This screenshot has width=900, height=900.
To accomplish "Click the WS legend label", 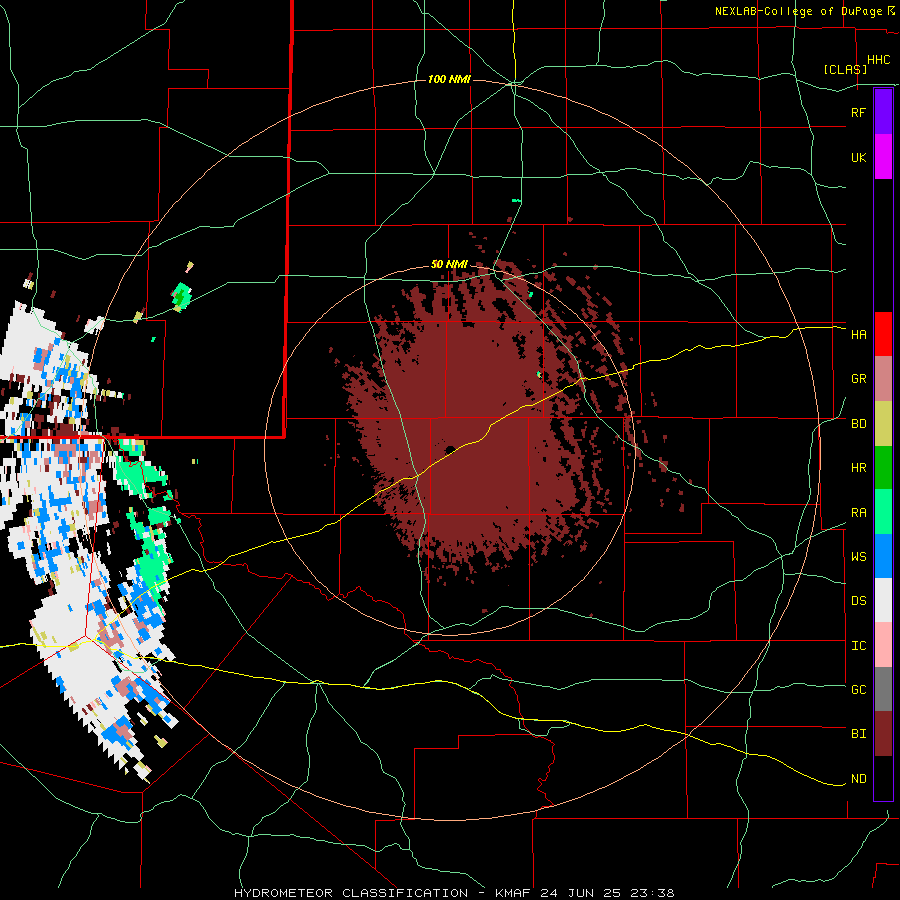I will tap(858, 556).
